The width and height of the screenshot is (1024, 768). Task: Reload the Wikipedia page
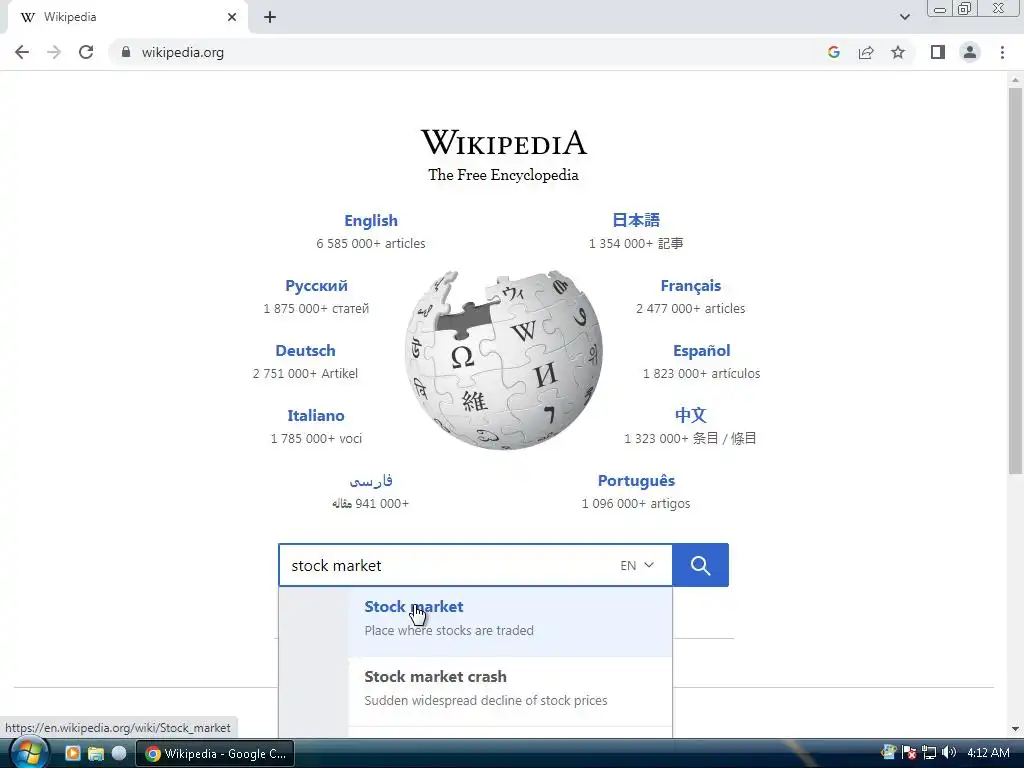point(86,52)
